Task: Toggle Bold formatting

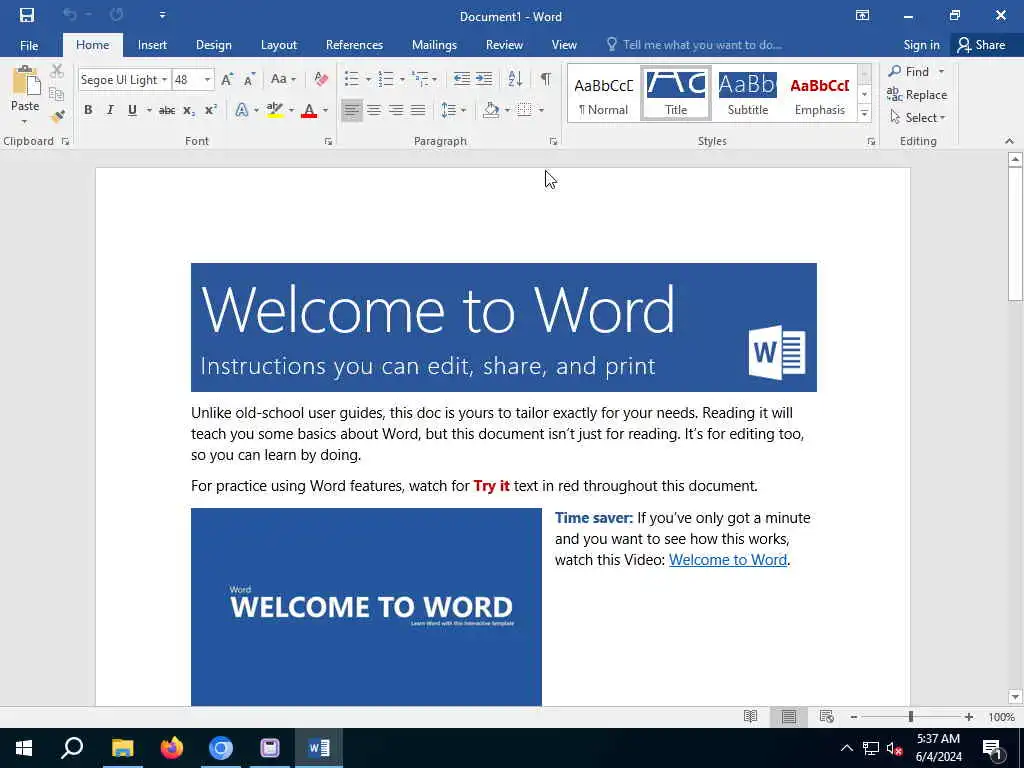Action: coord(88,110)
